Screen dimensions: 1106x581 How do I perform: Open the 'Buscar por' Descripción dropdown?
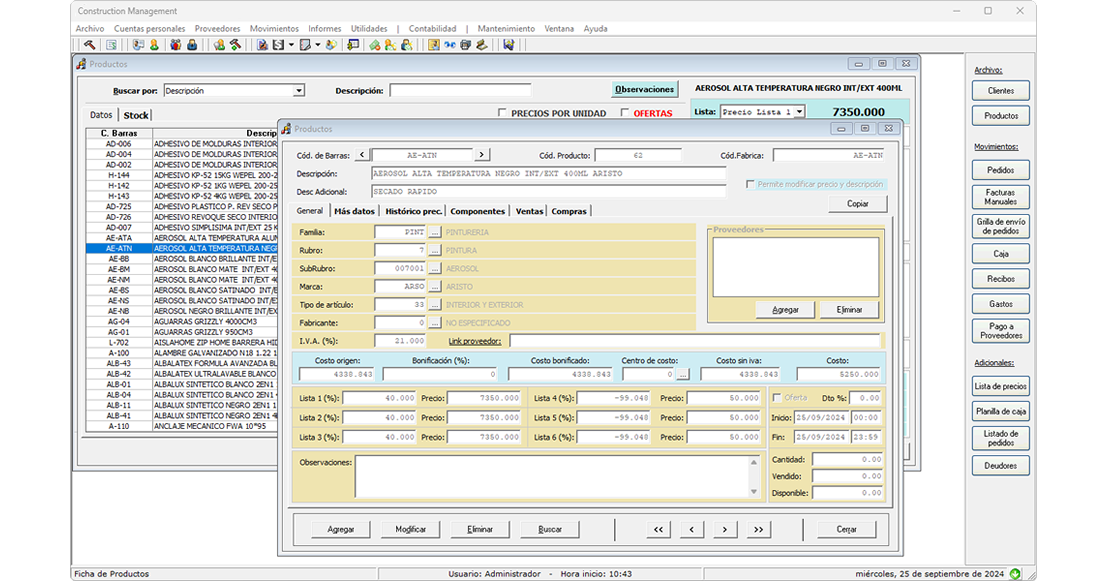[x=299, y=91]
